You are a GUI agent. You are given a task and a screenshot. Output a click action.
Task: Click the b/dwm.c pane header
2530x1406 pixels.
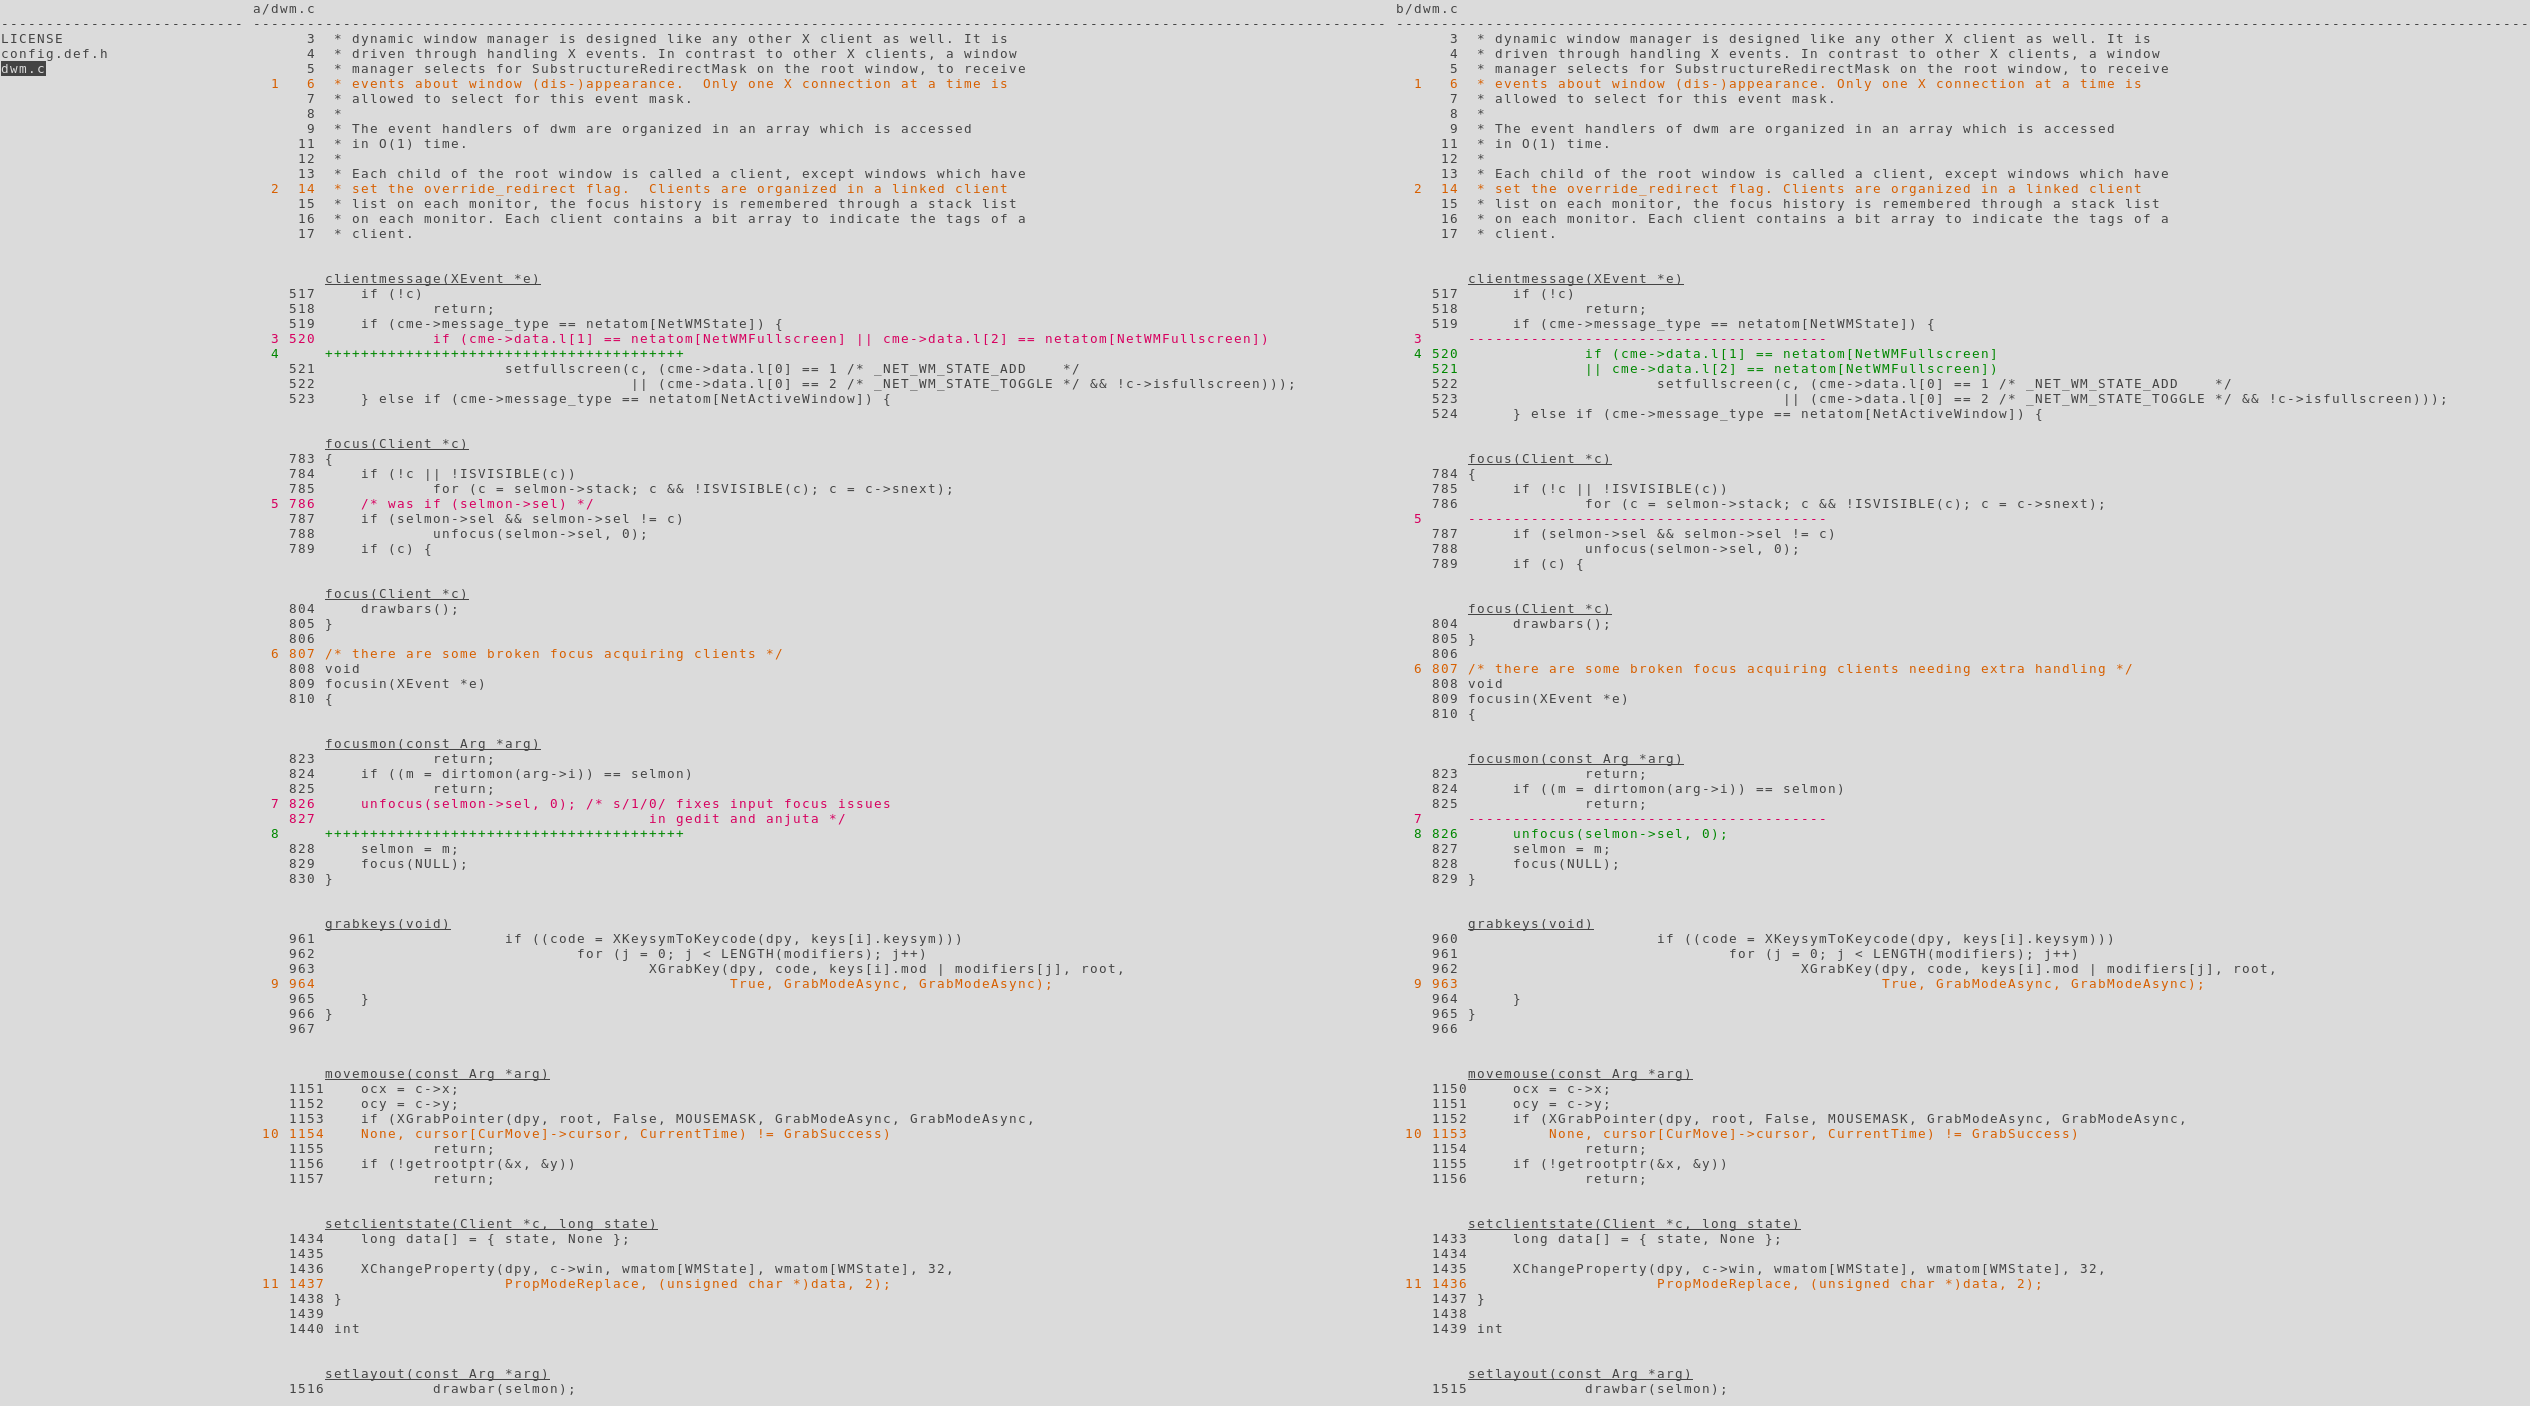point(1426,9)
